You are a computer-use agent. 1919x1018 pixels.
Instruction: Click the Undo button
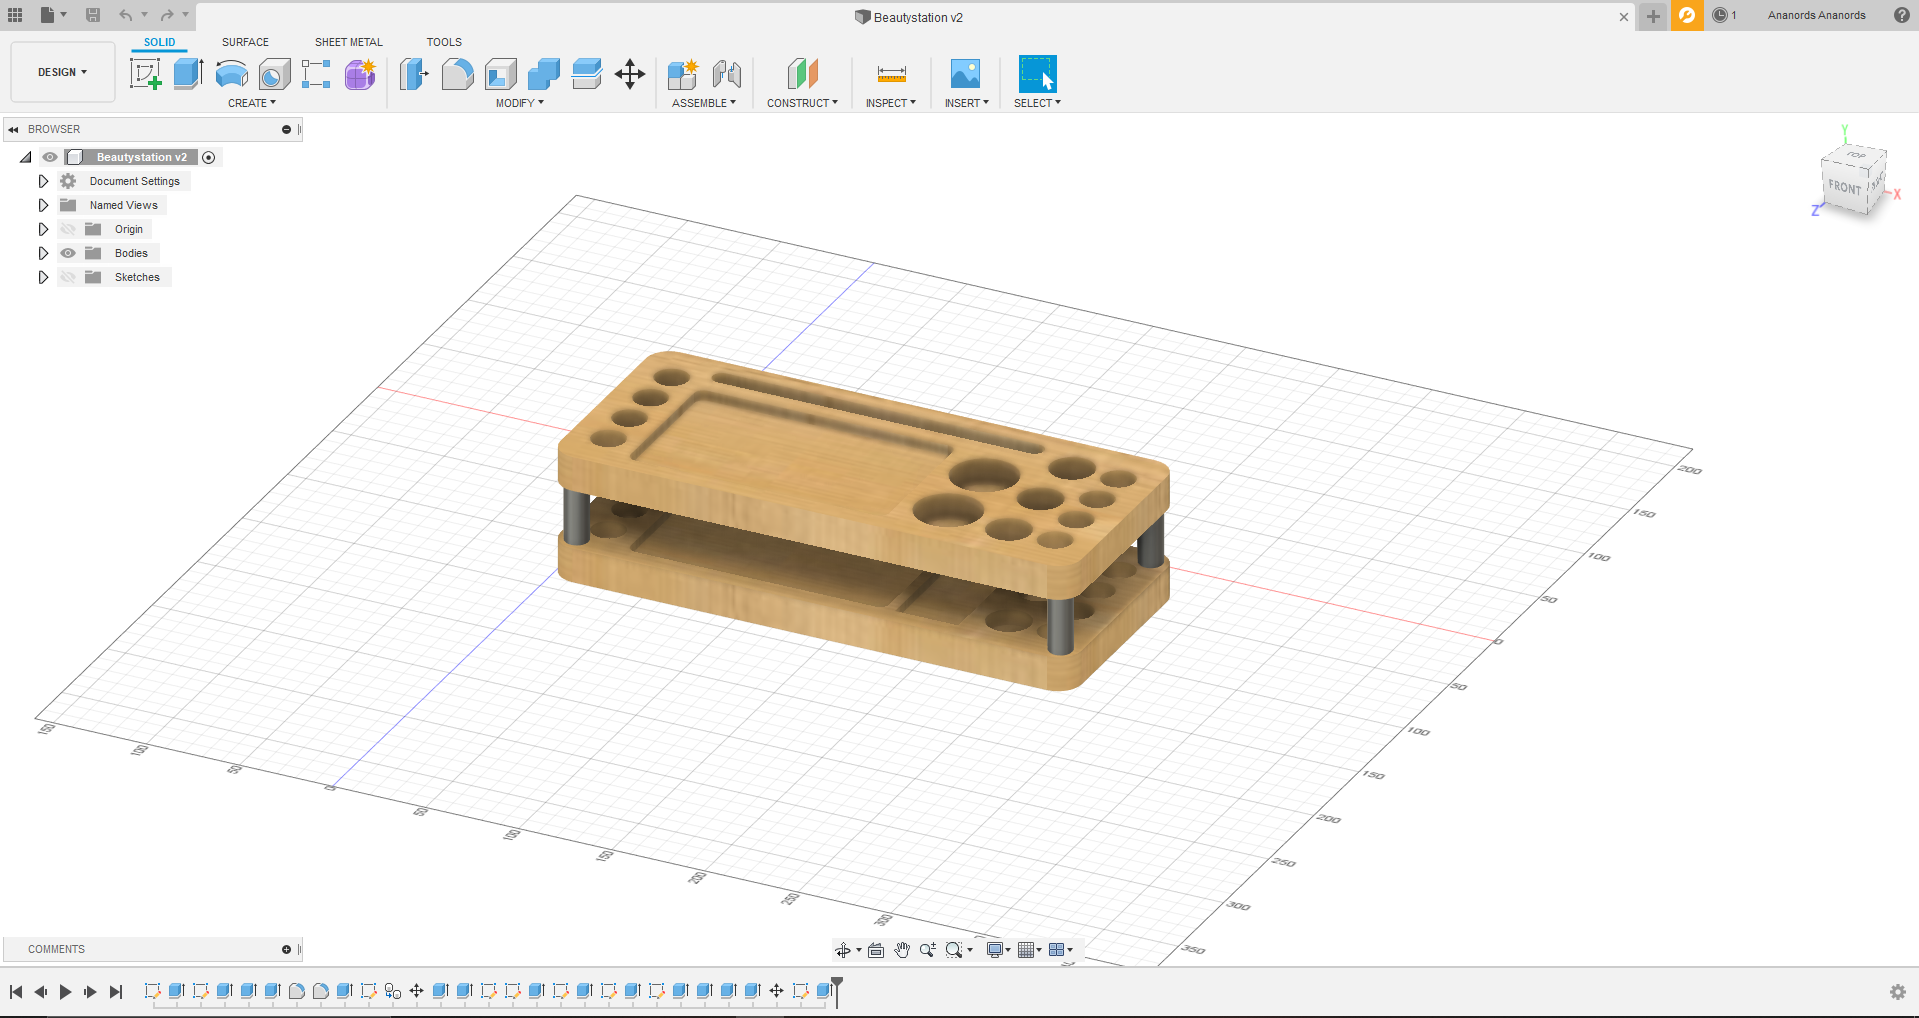pyautogui.click(x=126, y=15)
